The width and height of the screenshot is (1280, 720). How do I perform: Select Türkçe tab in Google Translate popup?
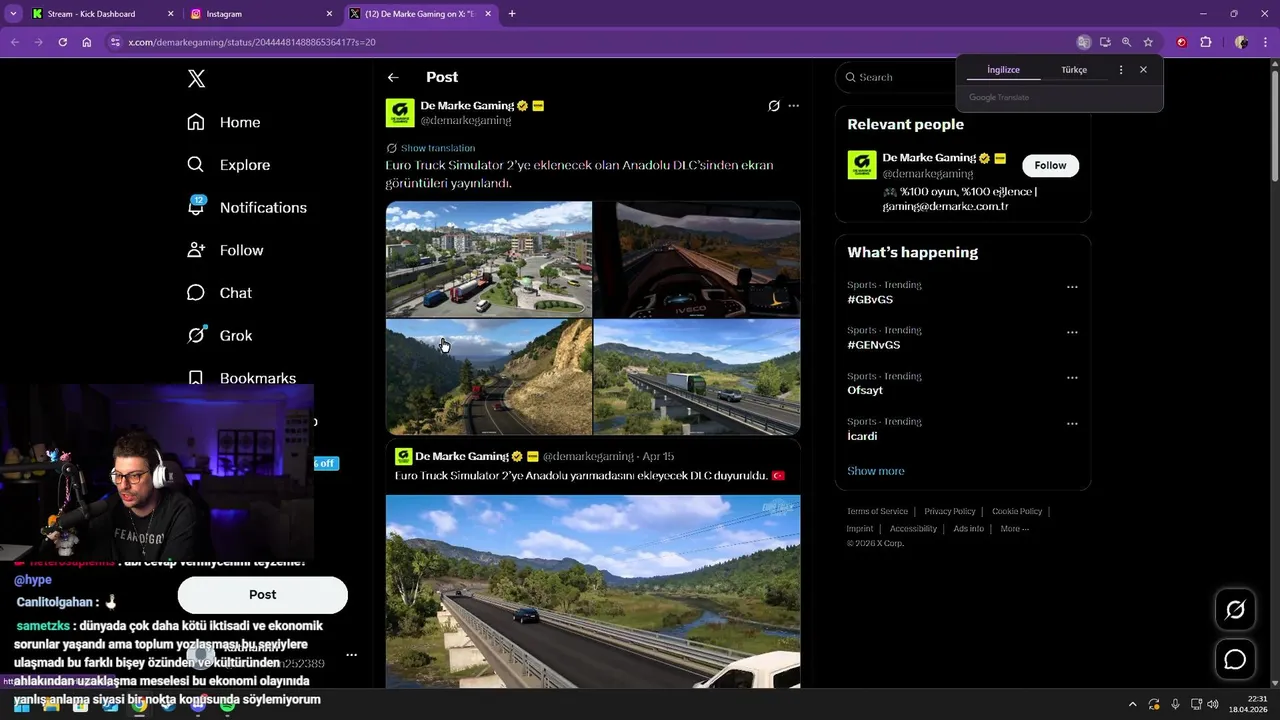click(1074, 70)
